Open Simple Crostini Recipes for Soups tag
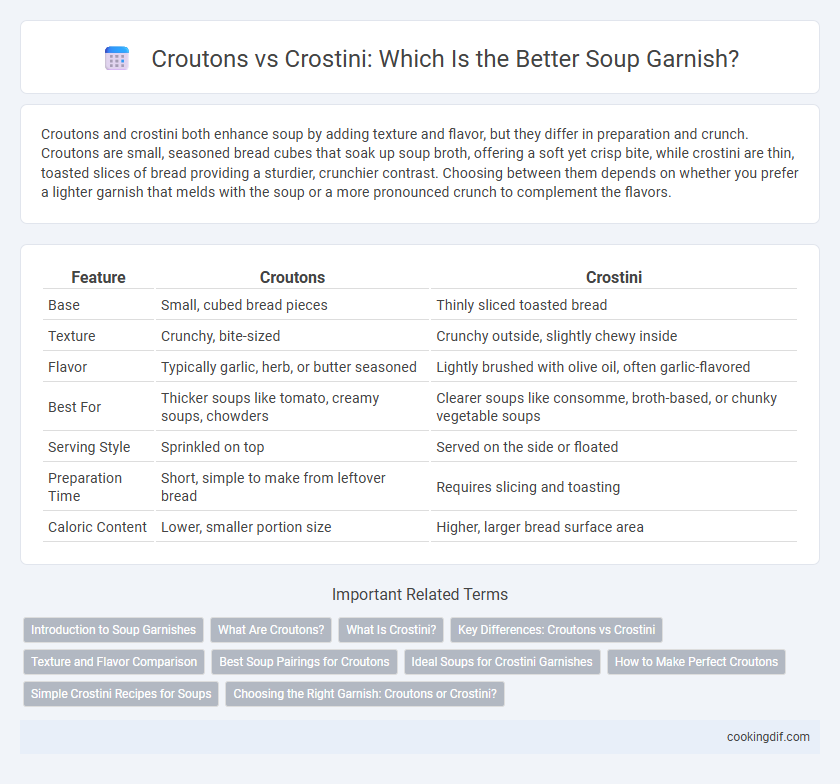 coord(121,693)
